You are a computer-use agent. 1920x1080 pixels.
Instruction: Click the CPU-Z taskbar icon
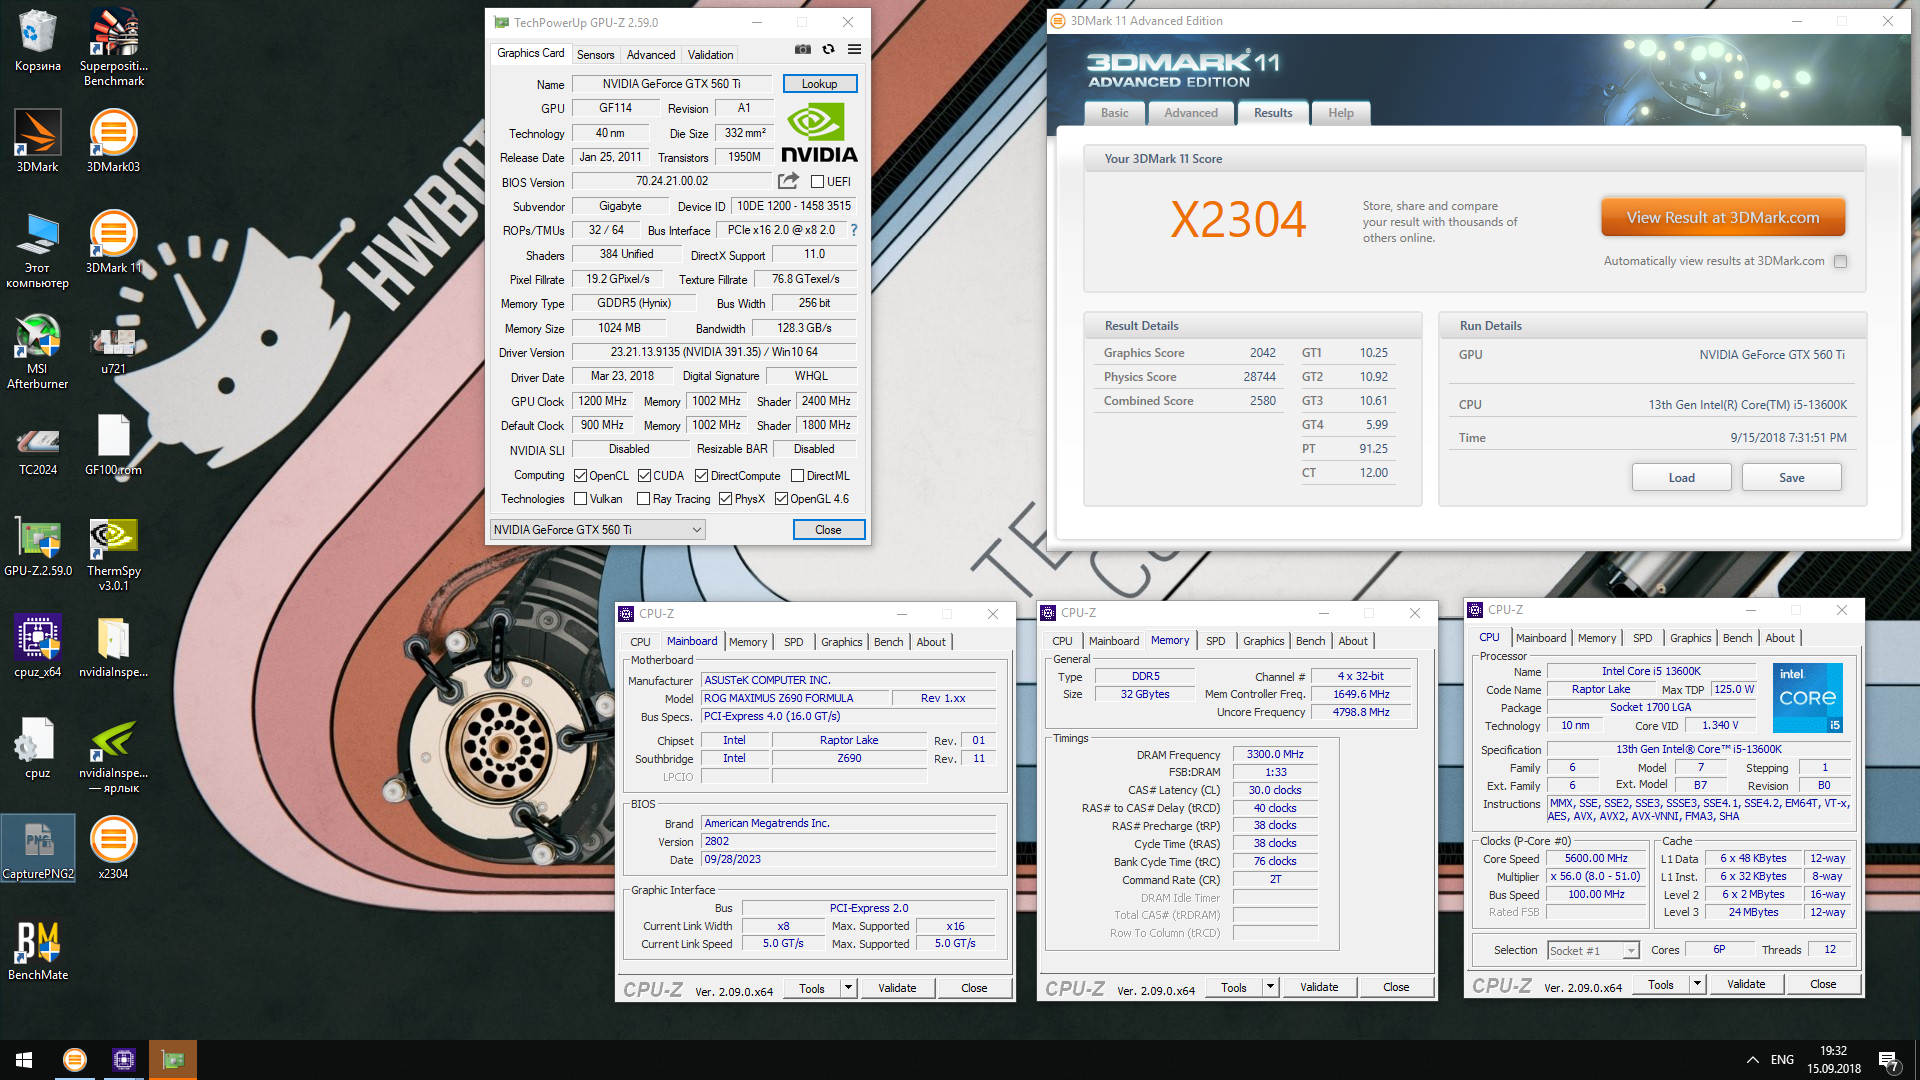[x=124, y=1060]
